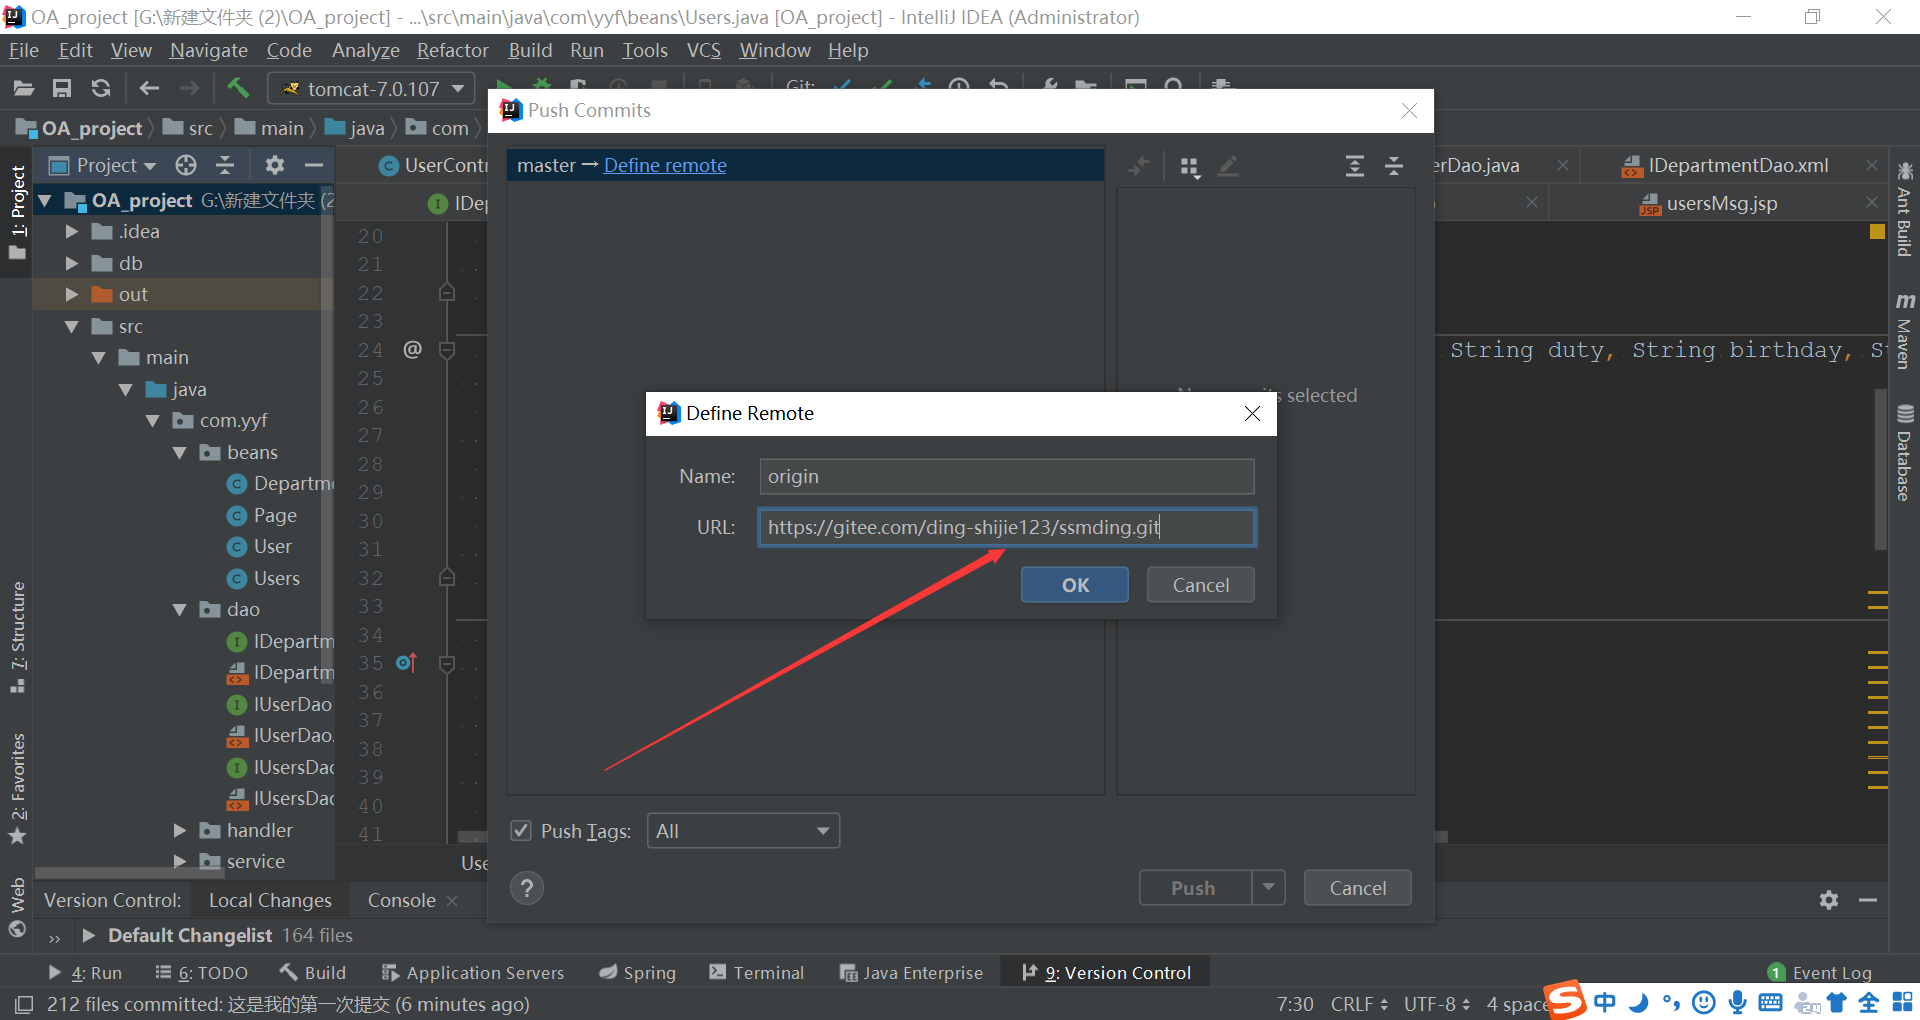The width and height of the screenshot is (1920, 1020).
Task: Click the green Build hammer icon
Action: (238, 88)
